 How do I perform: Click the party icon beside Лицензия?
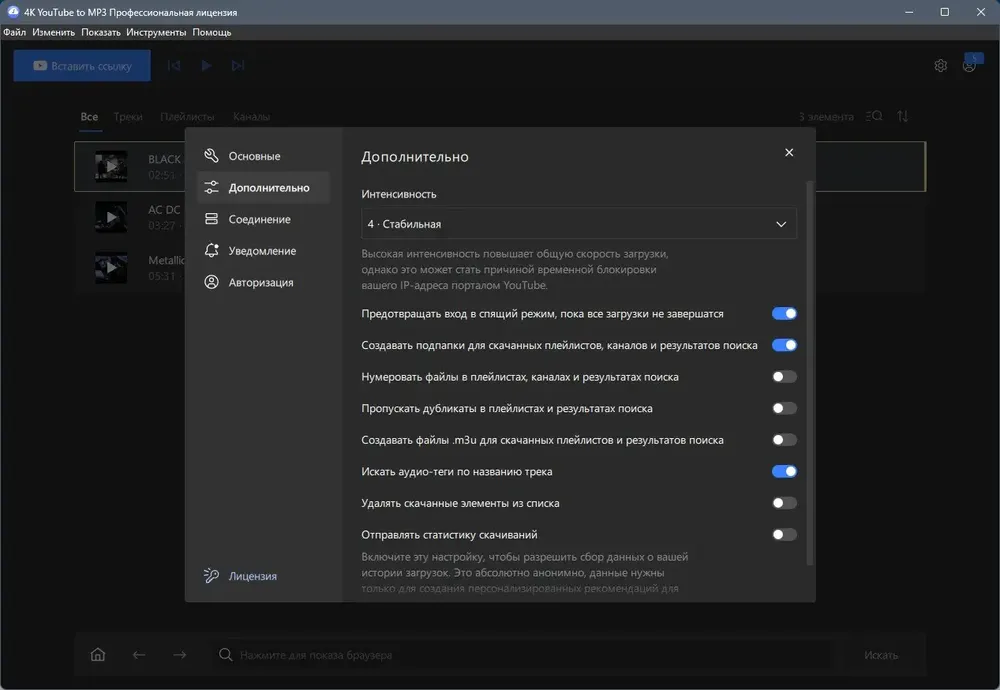[211, 575]
